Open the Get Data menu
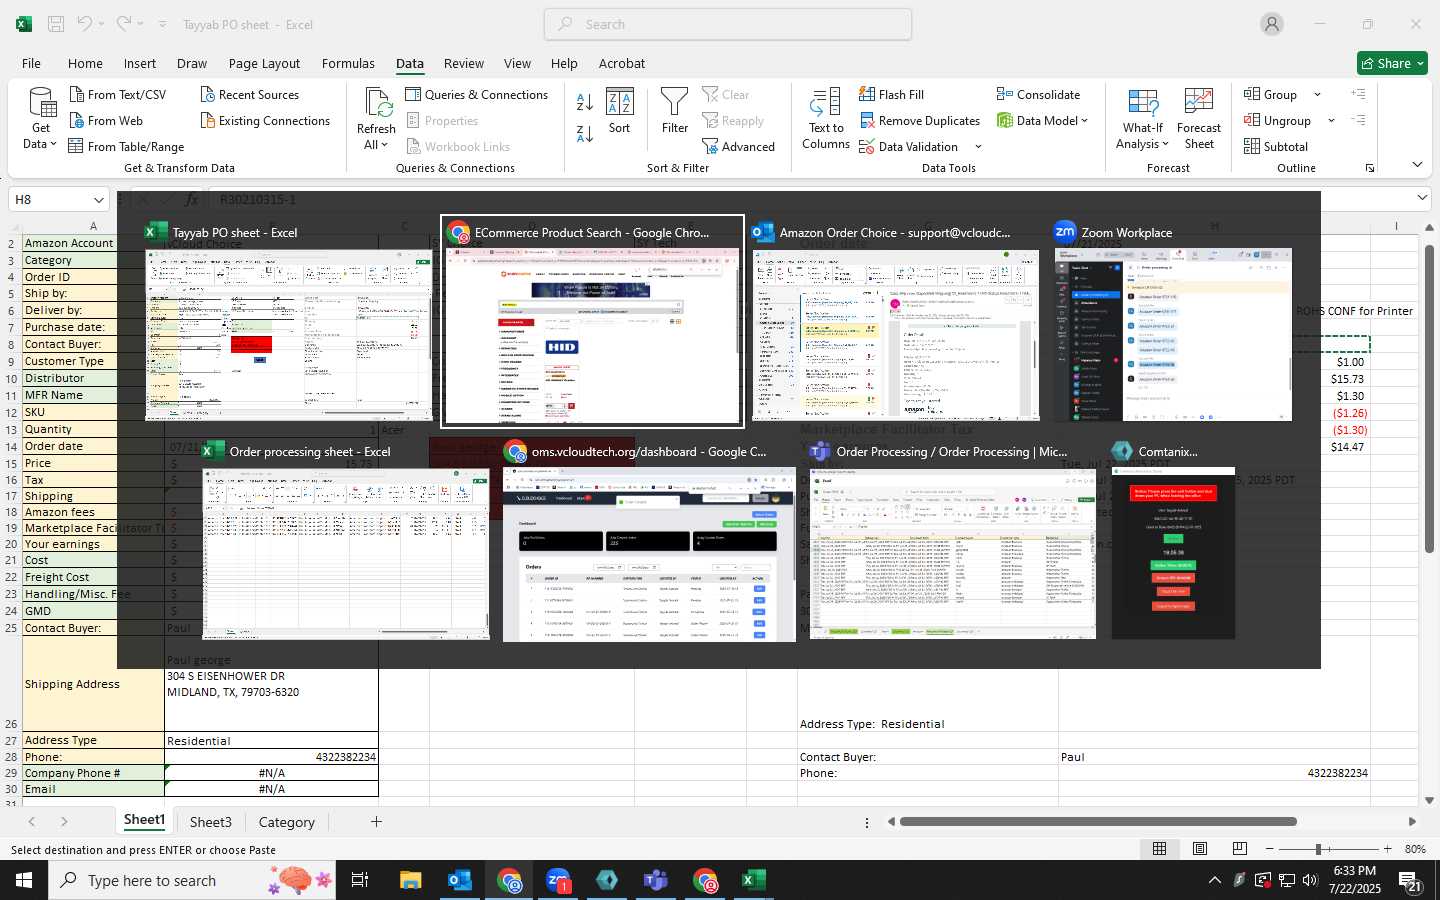The height and width of the screenshot is (900, 1440). [x=41, y=120]
